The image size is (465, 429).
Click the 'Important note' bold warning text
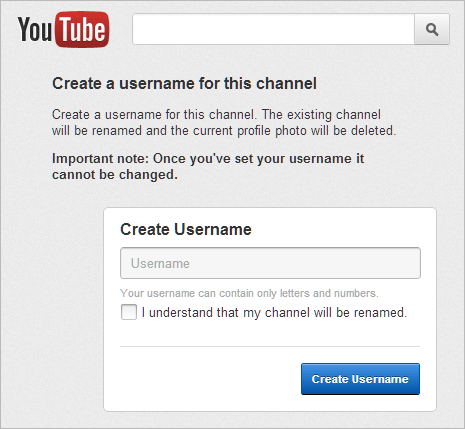(x=208, y=166)
